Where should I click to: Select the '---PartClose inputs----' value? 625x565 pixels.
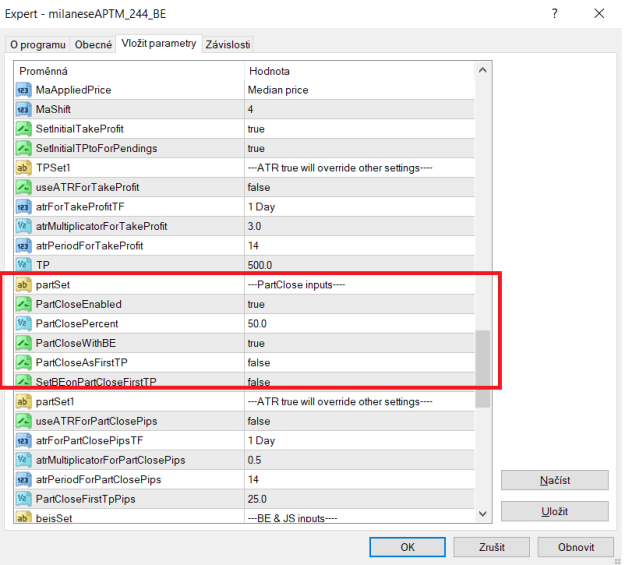click(x=296, y=285)
